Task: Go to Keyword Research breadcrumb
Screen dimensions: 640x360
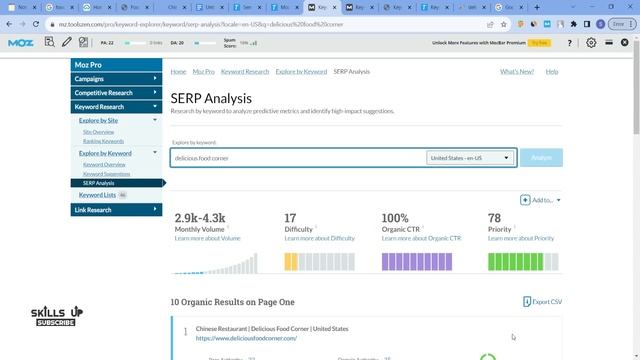Action: [x=245, y=71]
